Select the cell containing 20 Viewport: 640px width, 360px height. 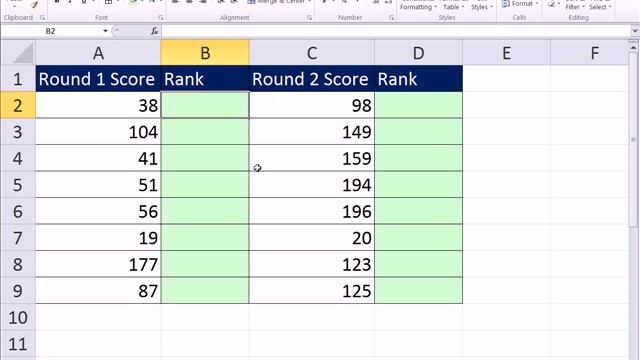tap(312, 238)
